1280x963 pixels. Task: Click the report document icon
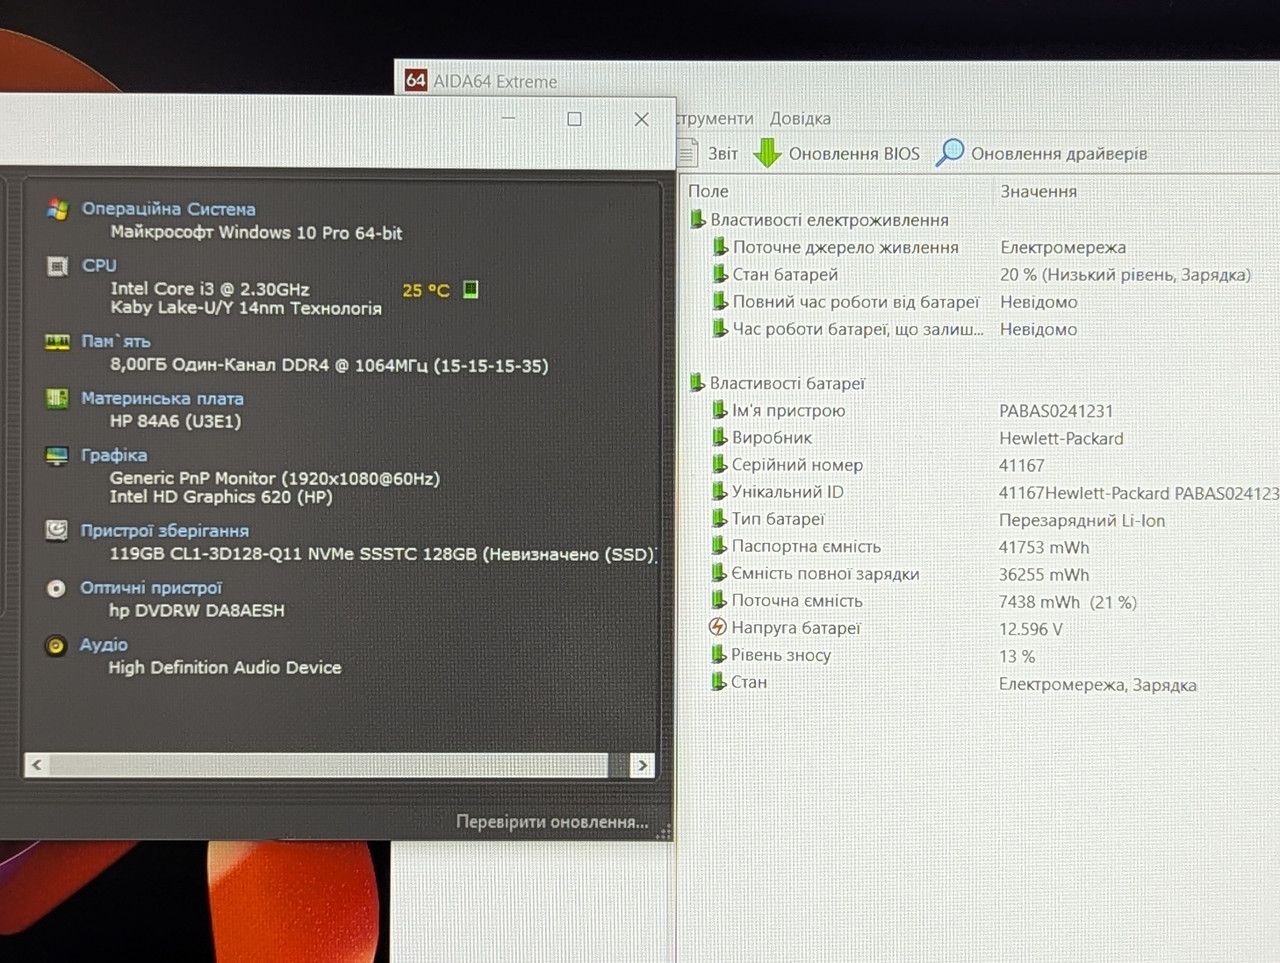pos(687,153)
